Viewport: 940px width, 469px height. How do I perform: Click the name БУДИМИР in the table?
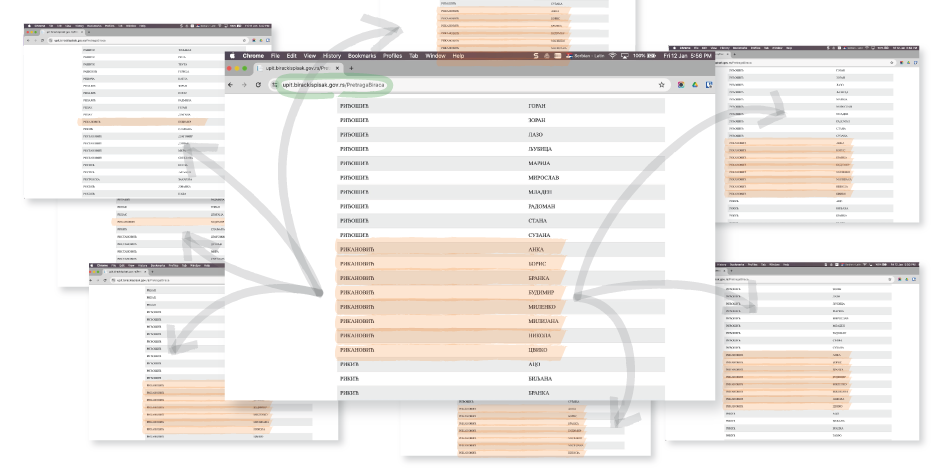point(541,293)
